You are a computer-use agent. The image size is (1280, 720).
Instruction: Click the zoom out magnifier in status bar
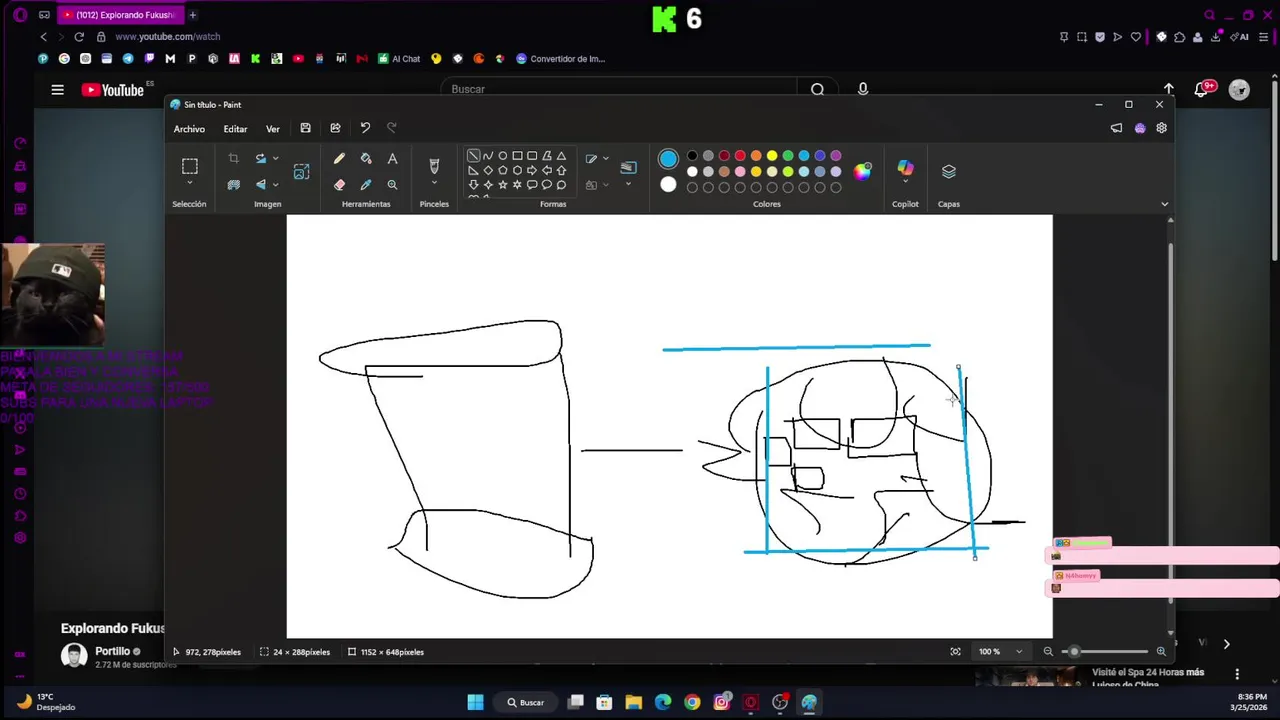click(1048, 652)
